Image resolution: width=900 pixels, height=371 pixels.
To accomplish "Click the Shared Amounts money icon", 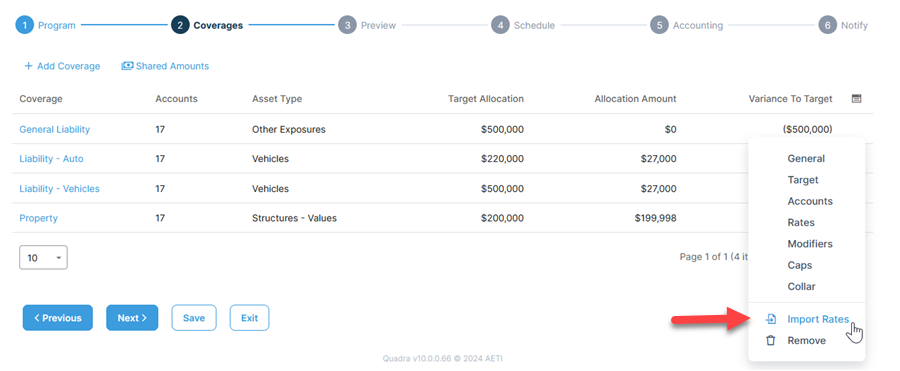I will point(127,66).
